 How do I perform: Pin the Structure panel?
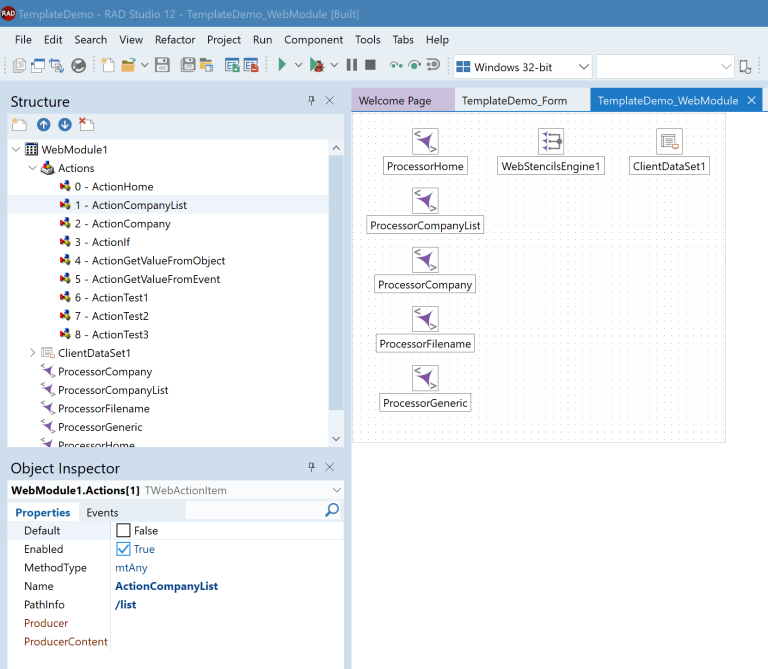pyautogui.click(x=312, y=100)
